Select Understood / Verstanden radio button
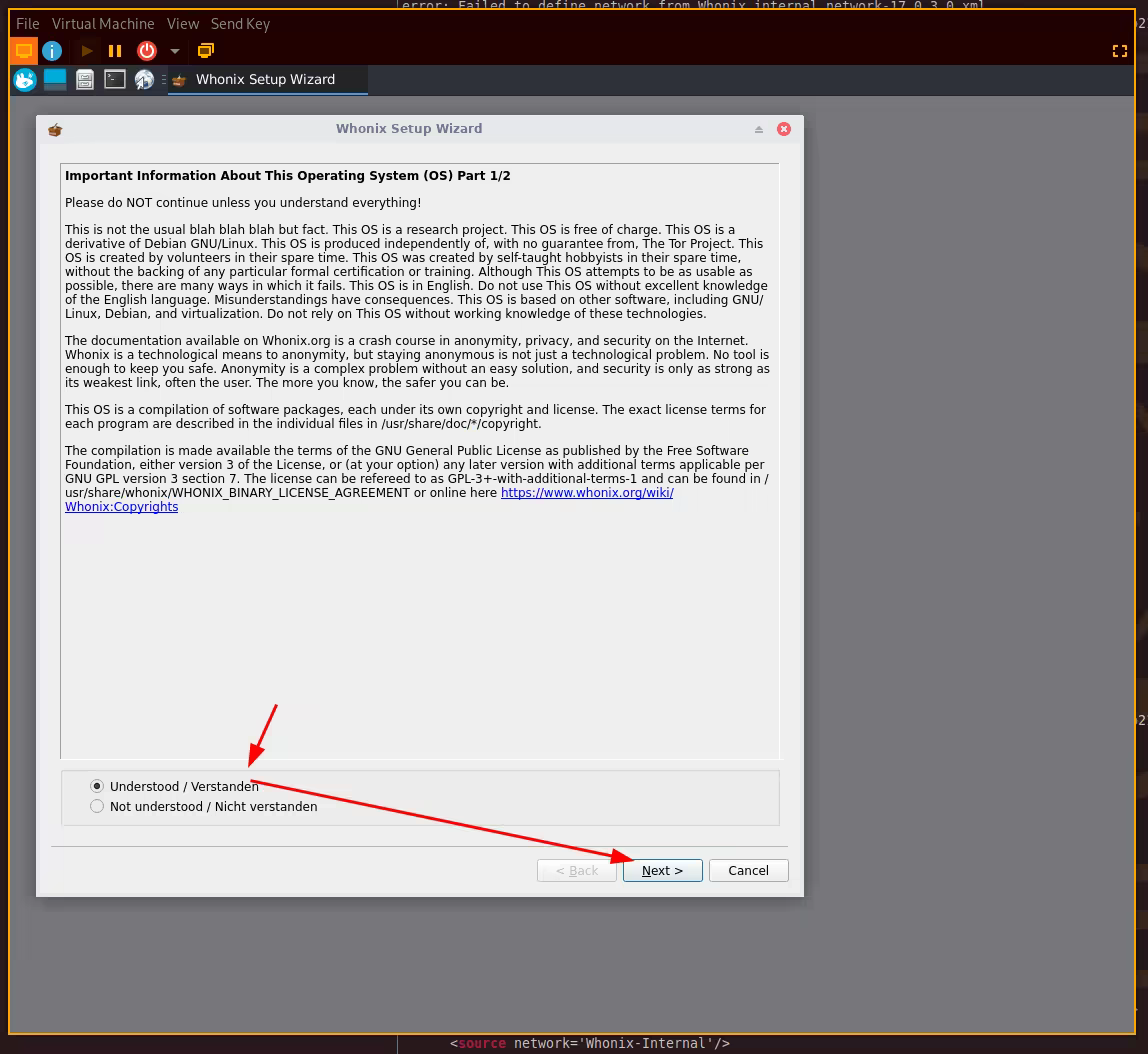 (x=97, y=786)
